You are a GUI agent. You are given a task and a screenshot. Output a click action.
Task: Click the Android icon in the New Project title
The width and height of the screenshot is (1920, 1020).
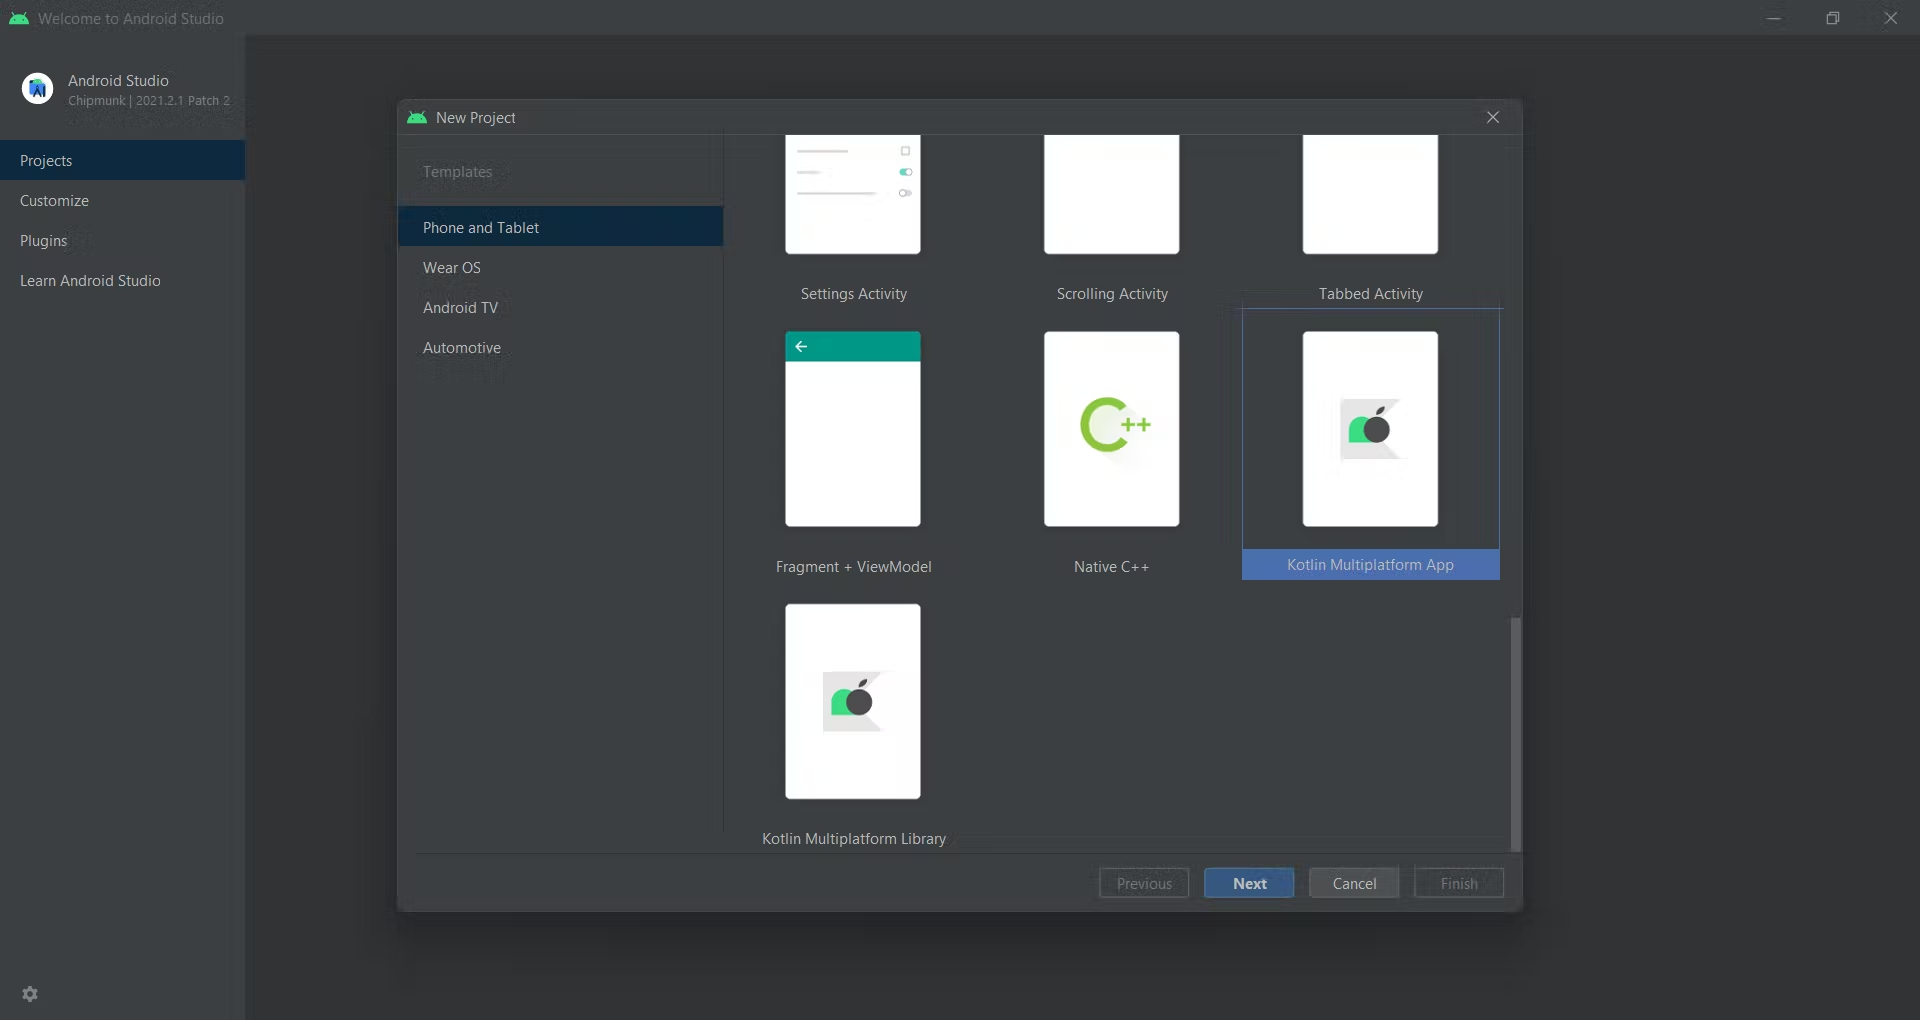pyautogui.click(x=417, y=117)
